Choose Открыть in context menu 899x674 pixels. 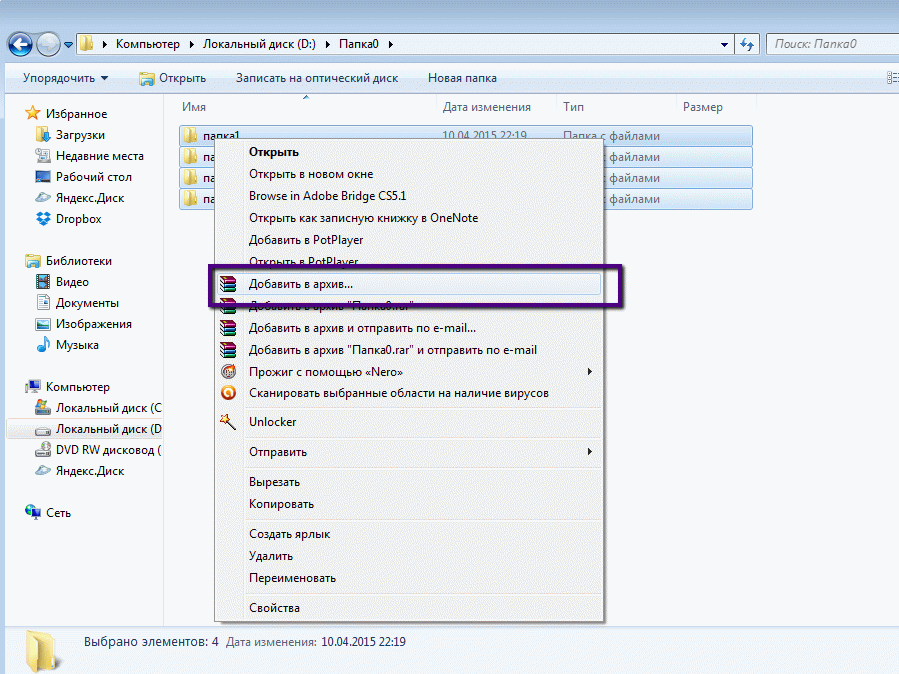[273, 152]
